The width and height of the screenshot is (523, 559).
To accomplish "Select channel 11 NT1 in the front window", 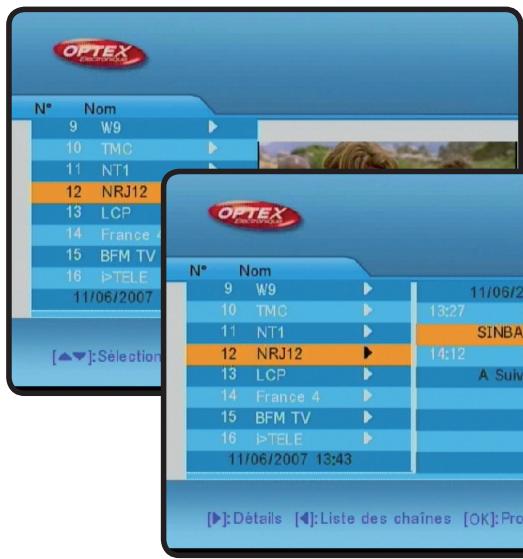I will [299, 333].
